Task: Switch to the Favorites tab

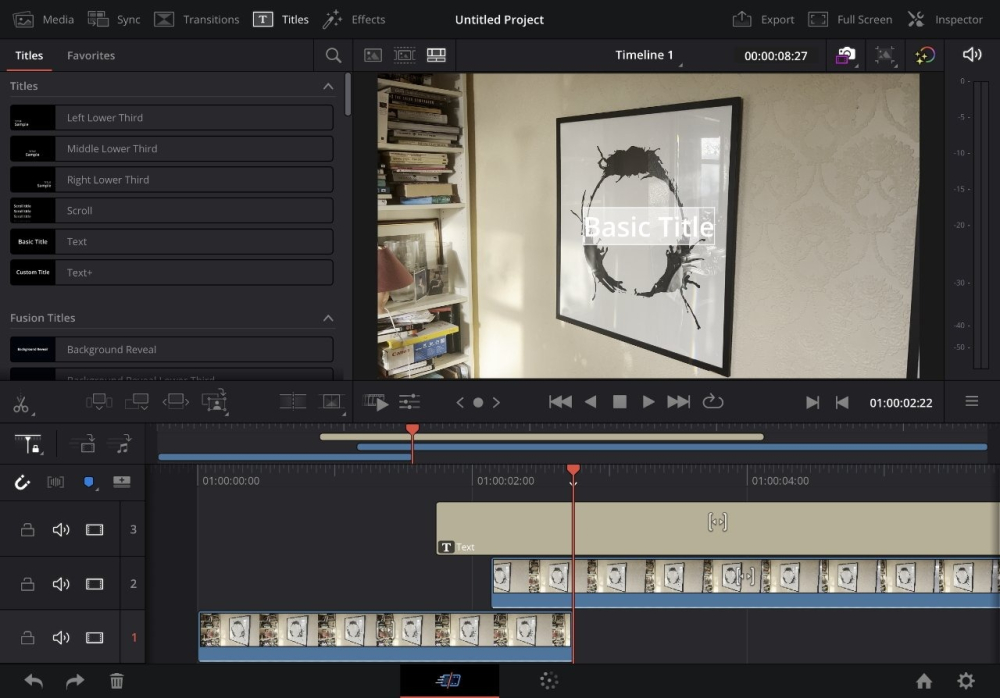Action: point(90,56)
